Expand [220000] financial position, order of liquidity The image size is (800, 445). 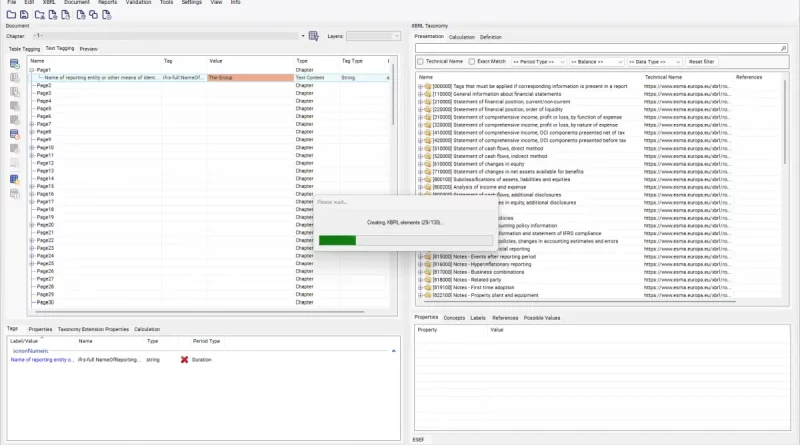[420, 109]
